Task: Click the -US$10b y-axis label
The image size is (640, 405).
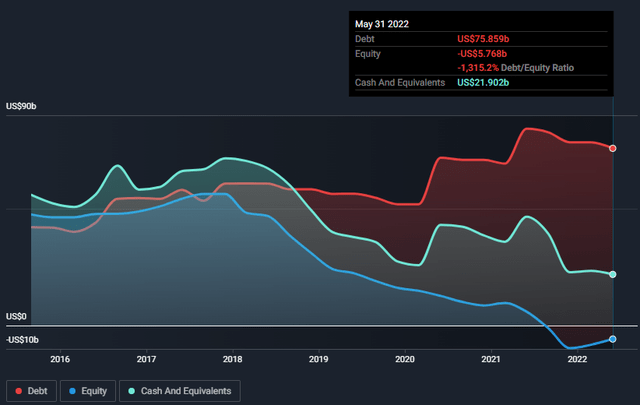Action: [24, 340]
